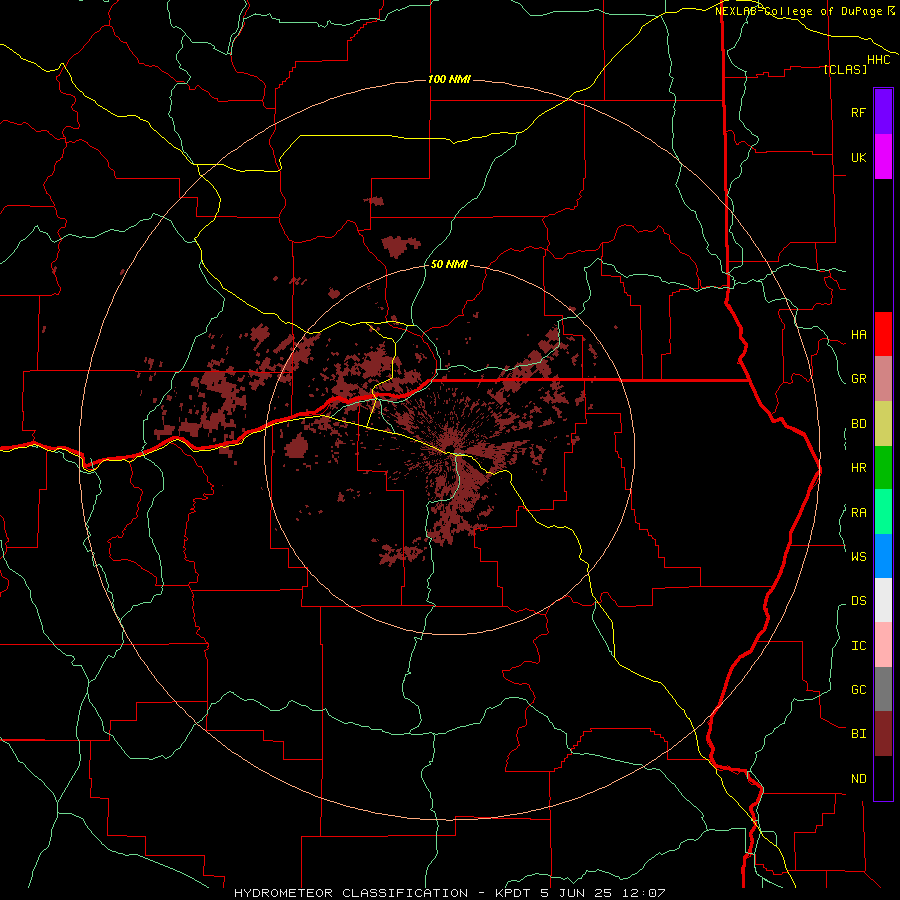Click the 100 NMI range ring label
Image resolution: width=900 pixels, height=900 pixels.
449,79
